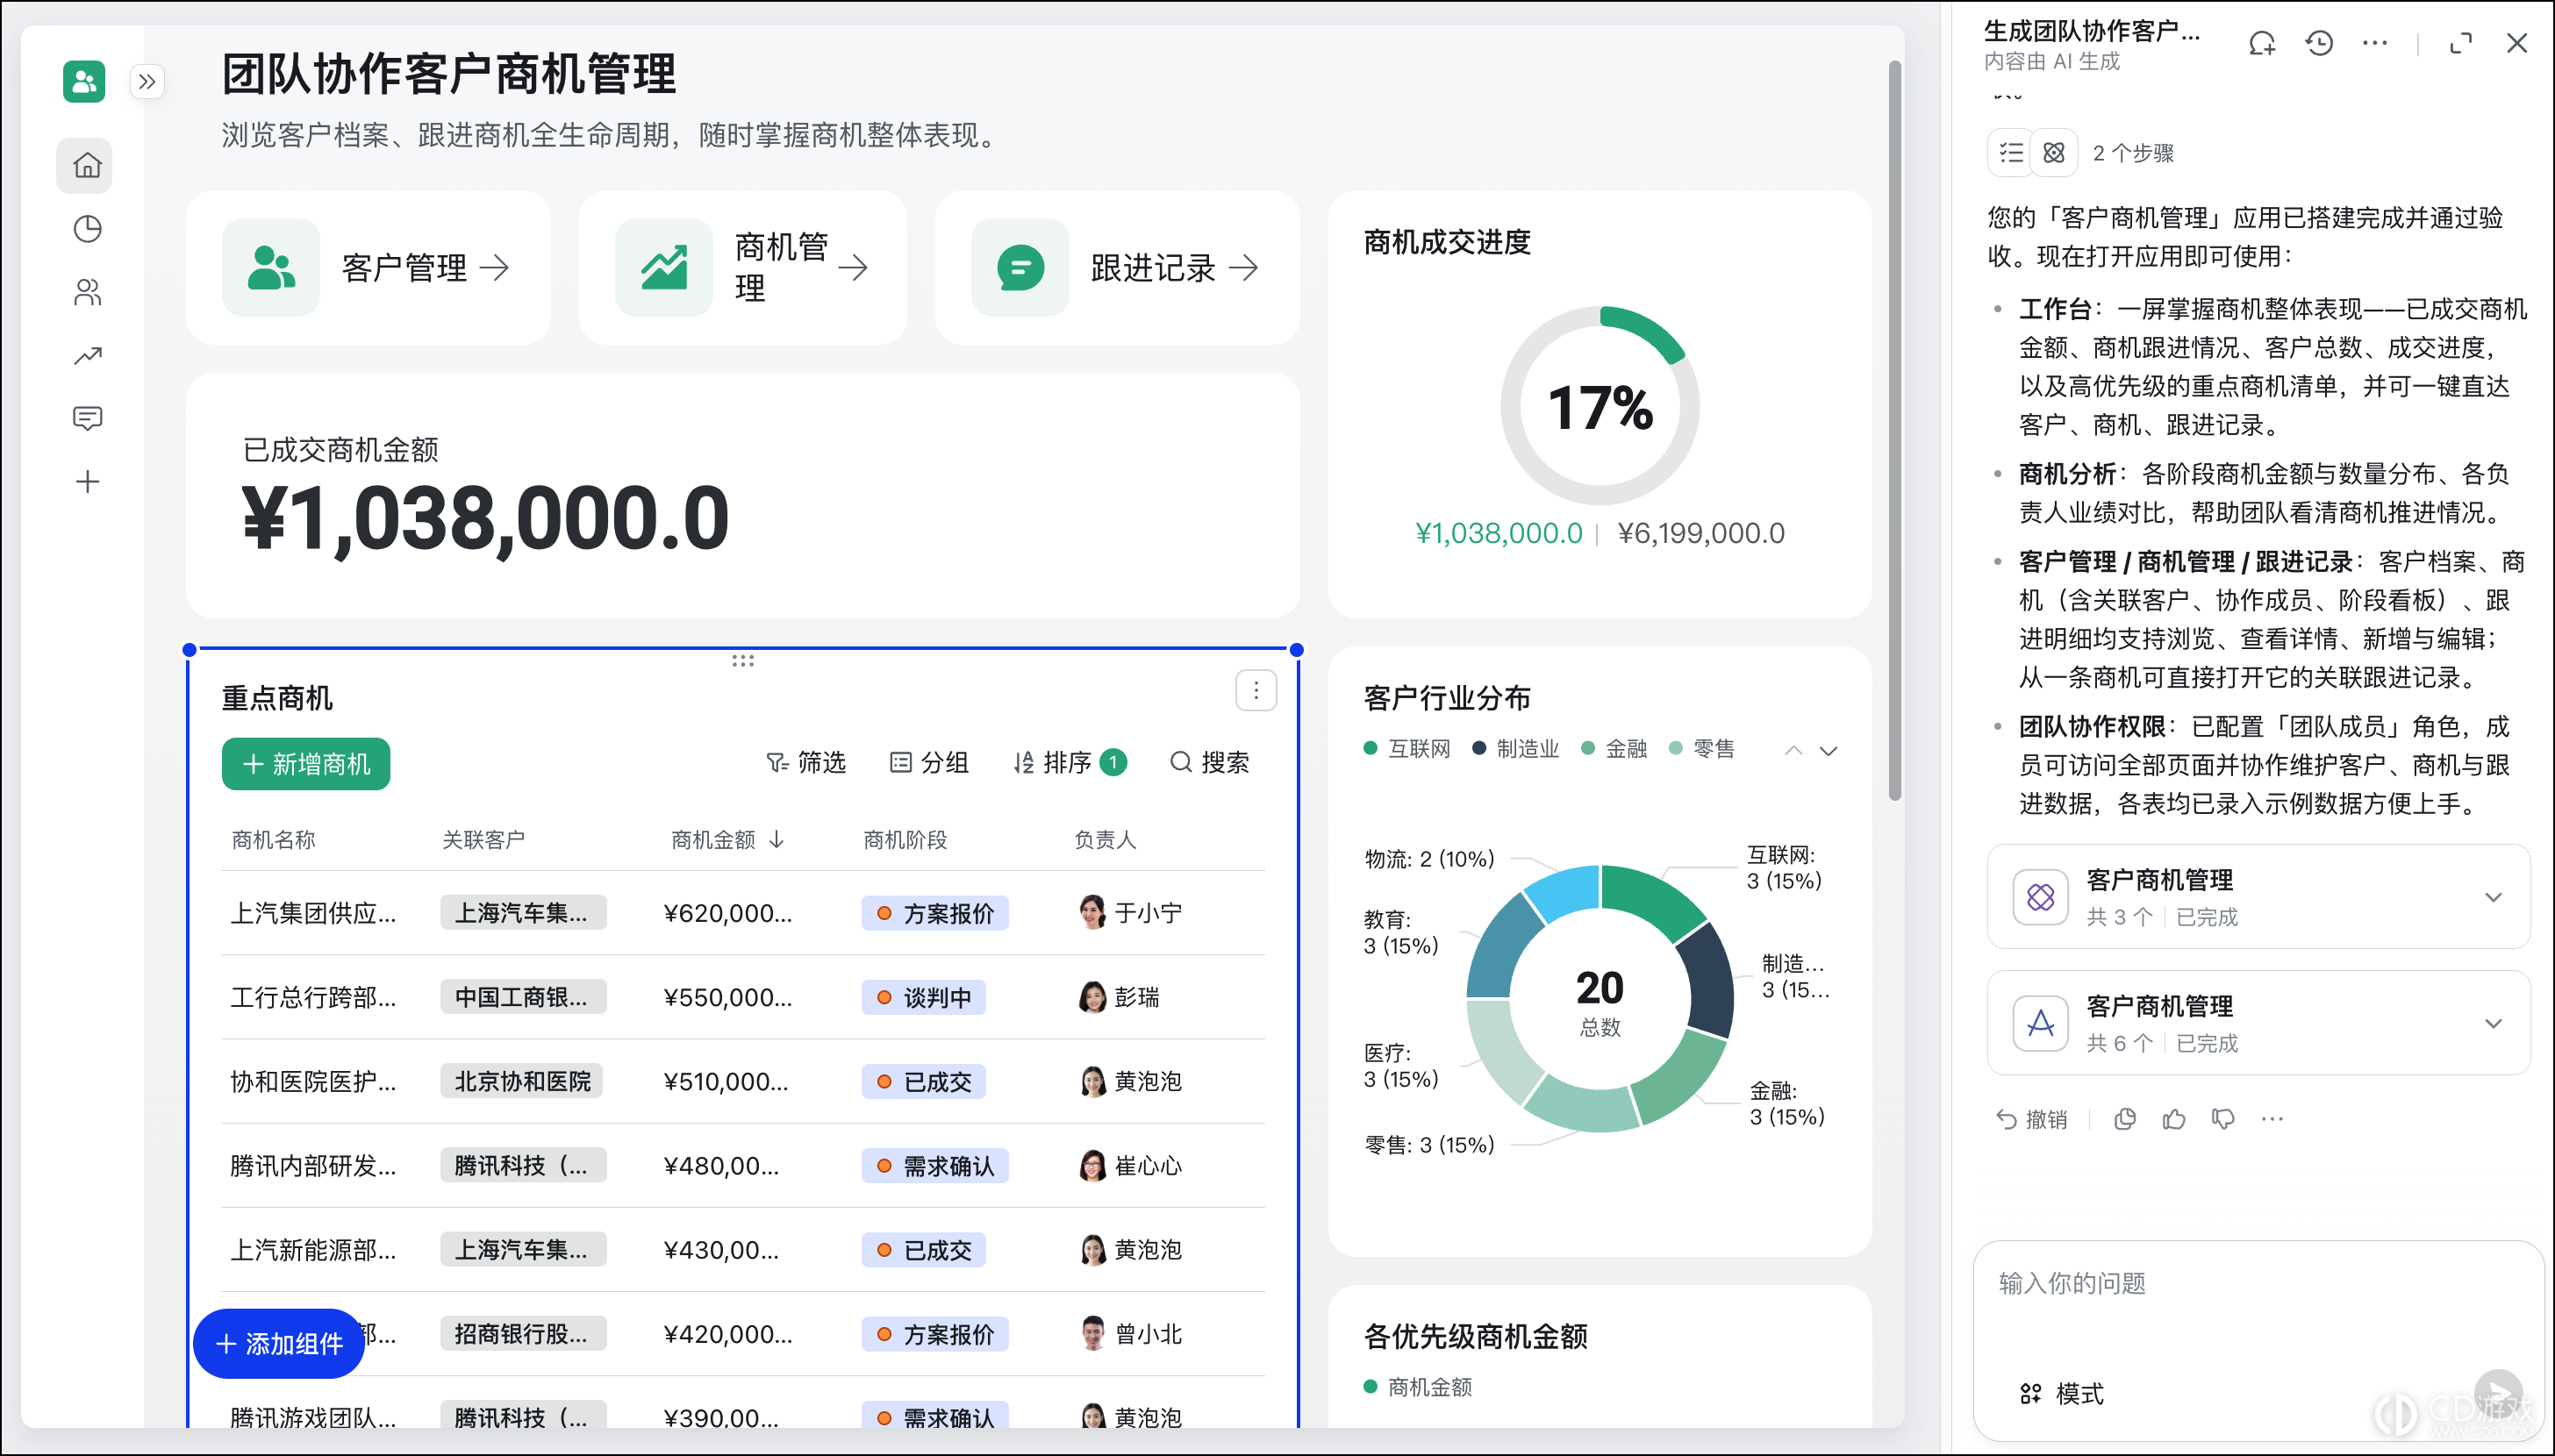Give the AI response a thumbs up
The height and width of the screenshot is (1456, 2555).
tap(2174, 1119)
